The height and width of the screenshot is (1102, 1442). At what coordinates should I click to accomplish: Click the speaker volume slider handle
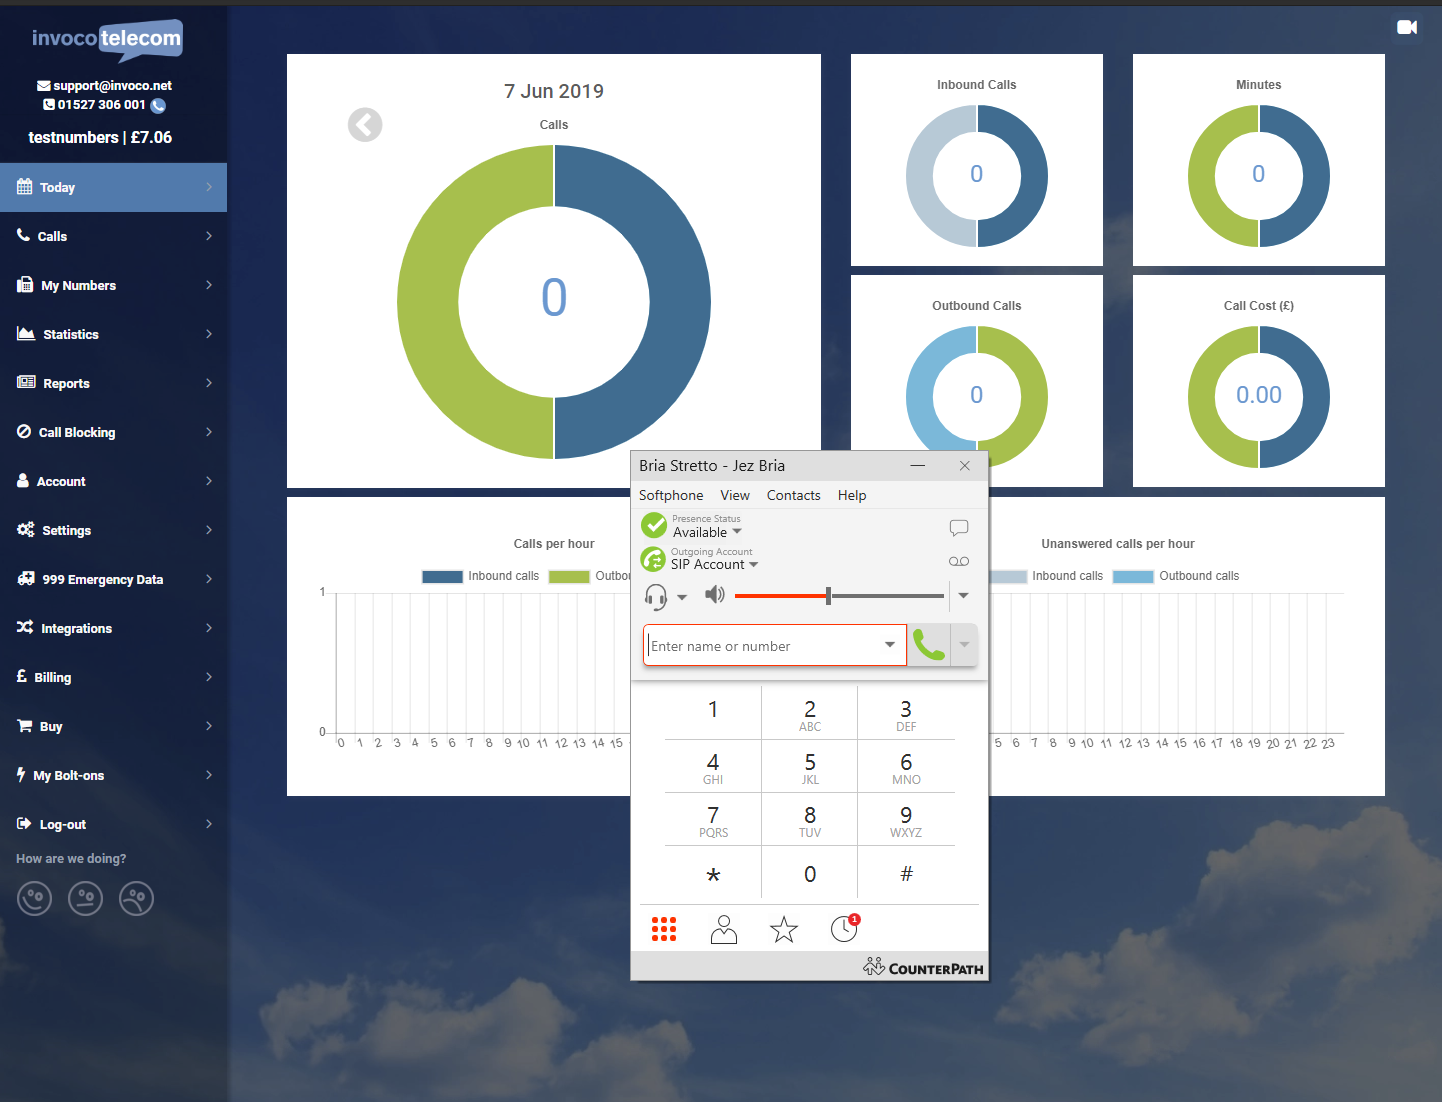click(x=828, y=596)
